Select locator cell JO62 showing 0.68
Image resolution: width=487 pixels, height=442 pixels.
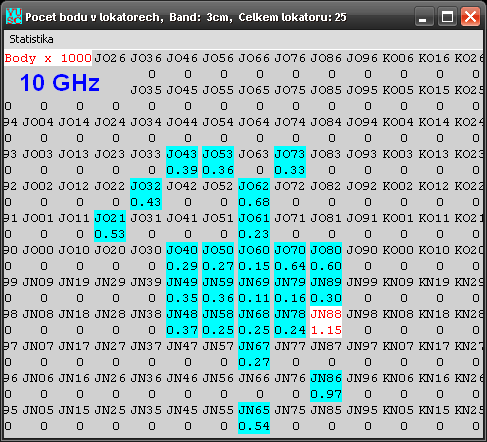254,194
